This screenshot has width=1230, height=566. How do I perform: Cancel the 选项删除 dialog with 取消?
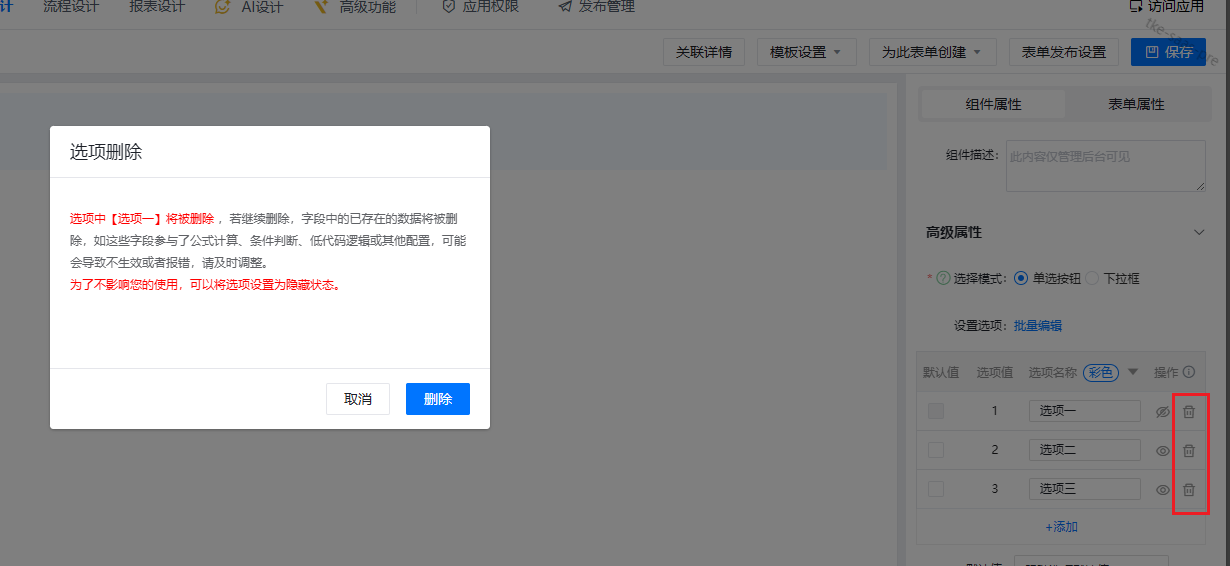358,399
